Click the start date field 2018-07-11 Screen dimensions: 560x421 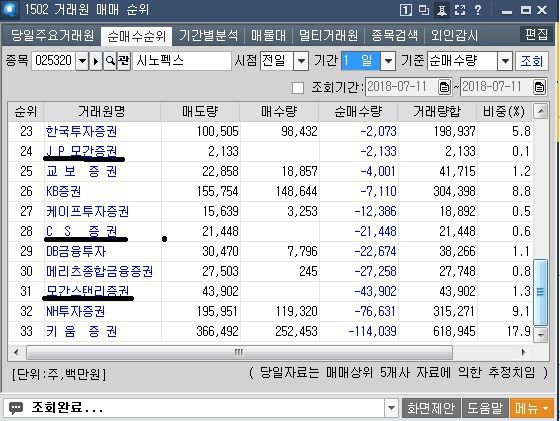(x=401, y=87)
